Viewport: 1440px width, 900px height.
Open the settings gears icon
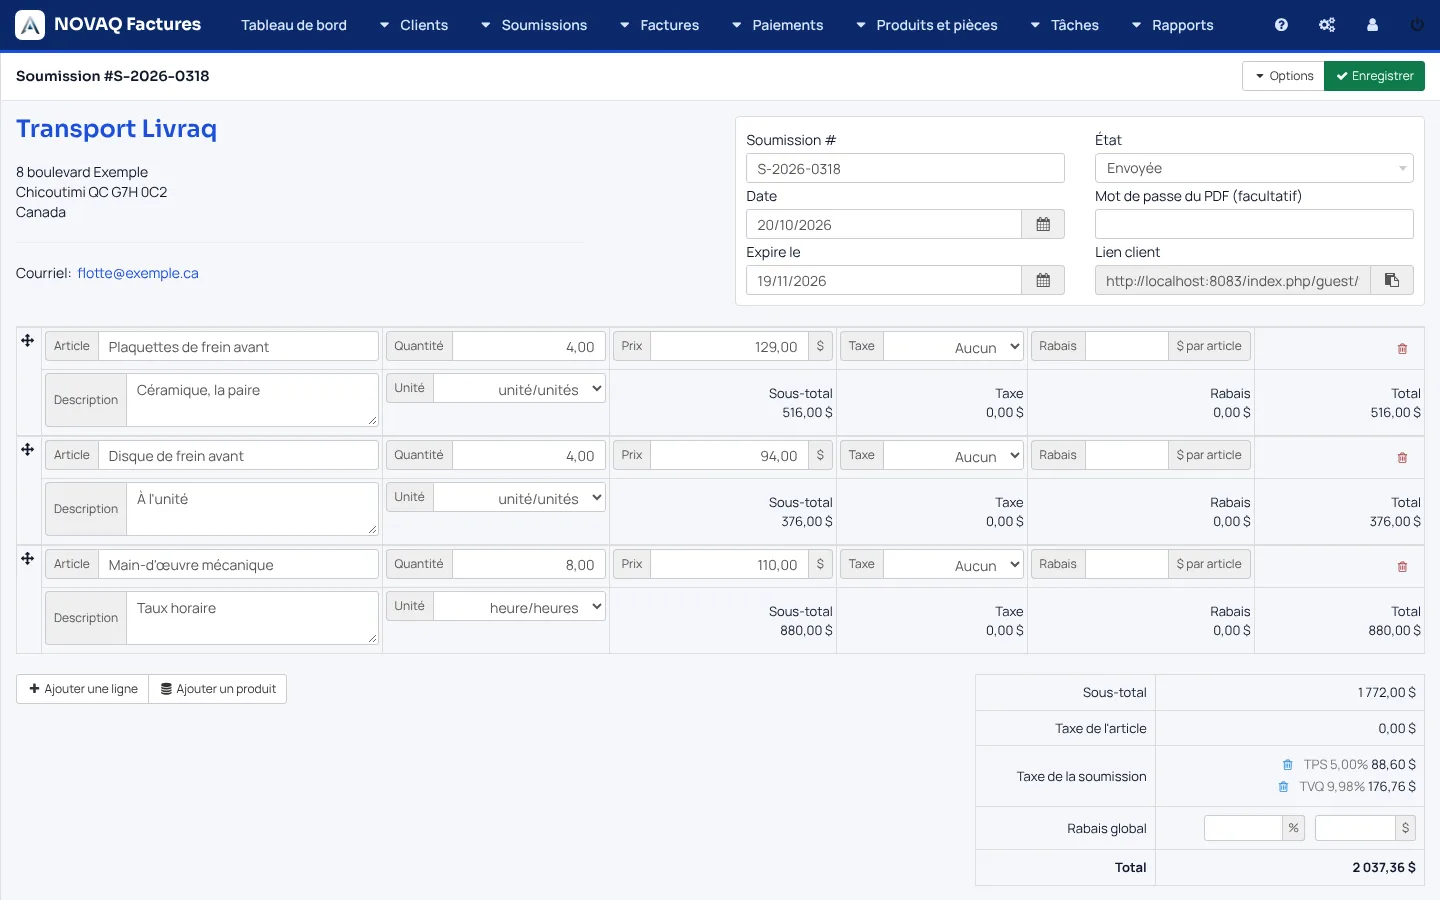(x=1327, y=25)
